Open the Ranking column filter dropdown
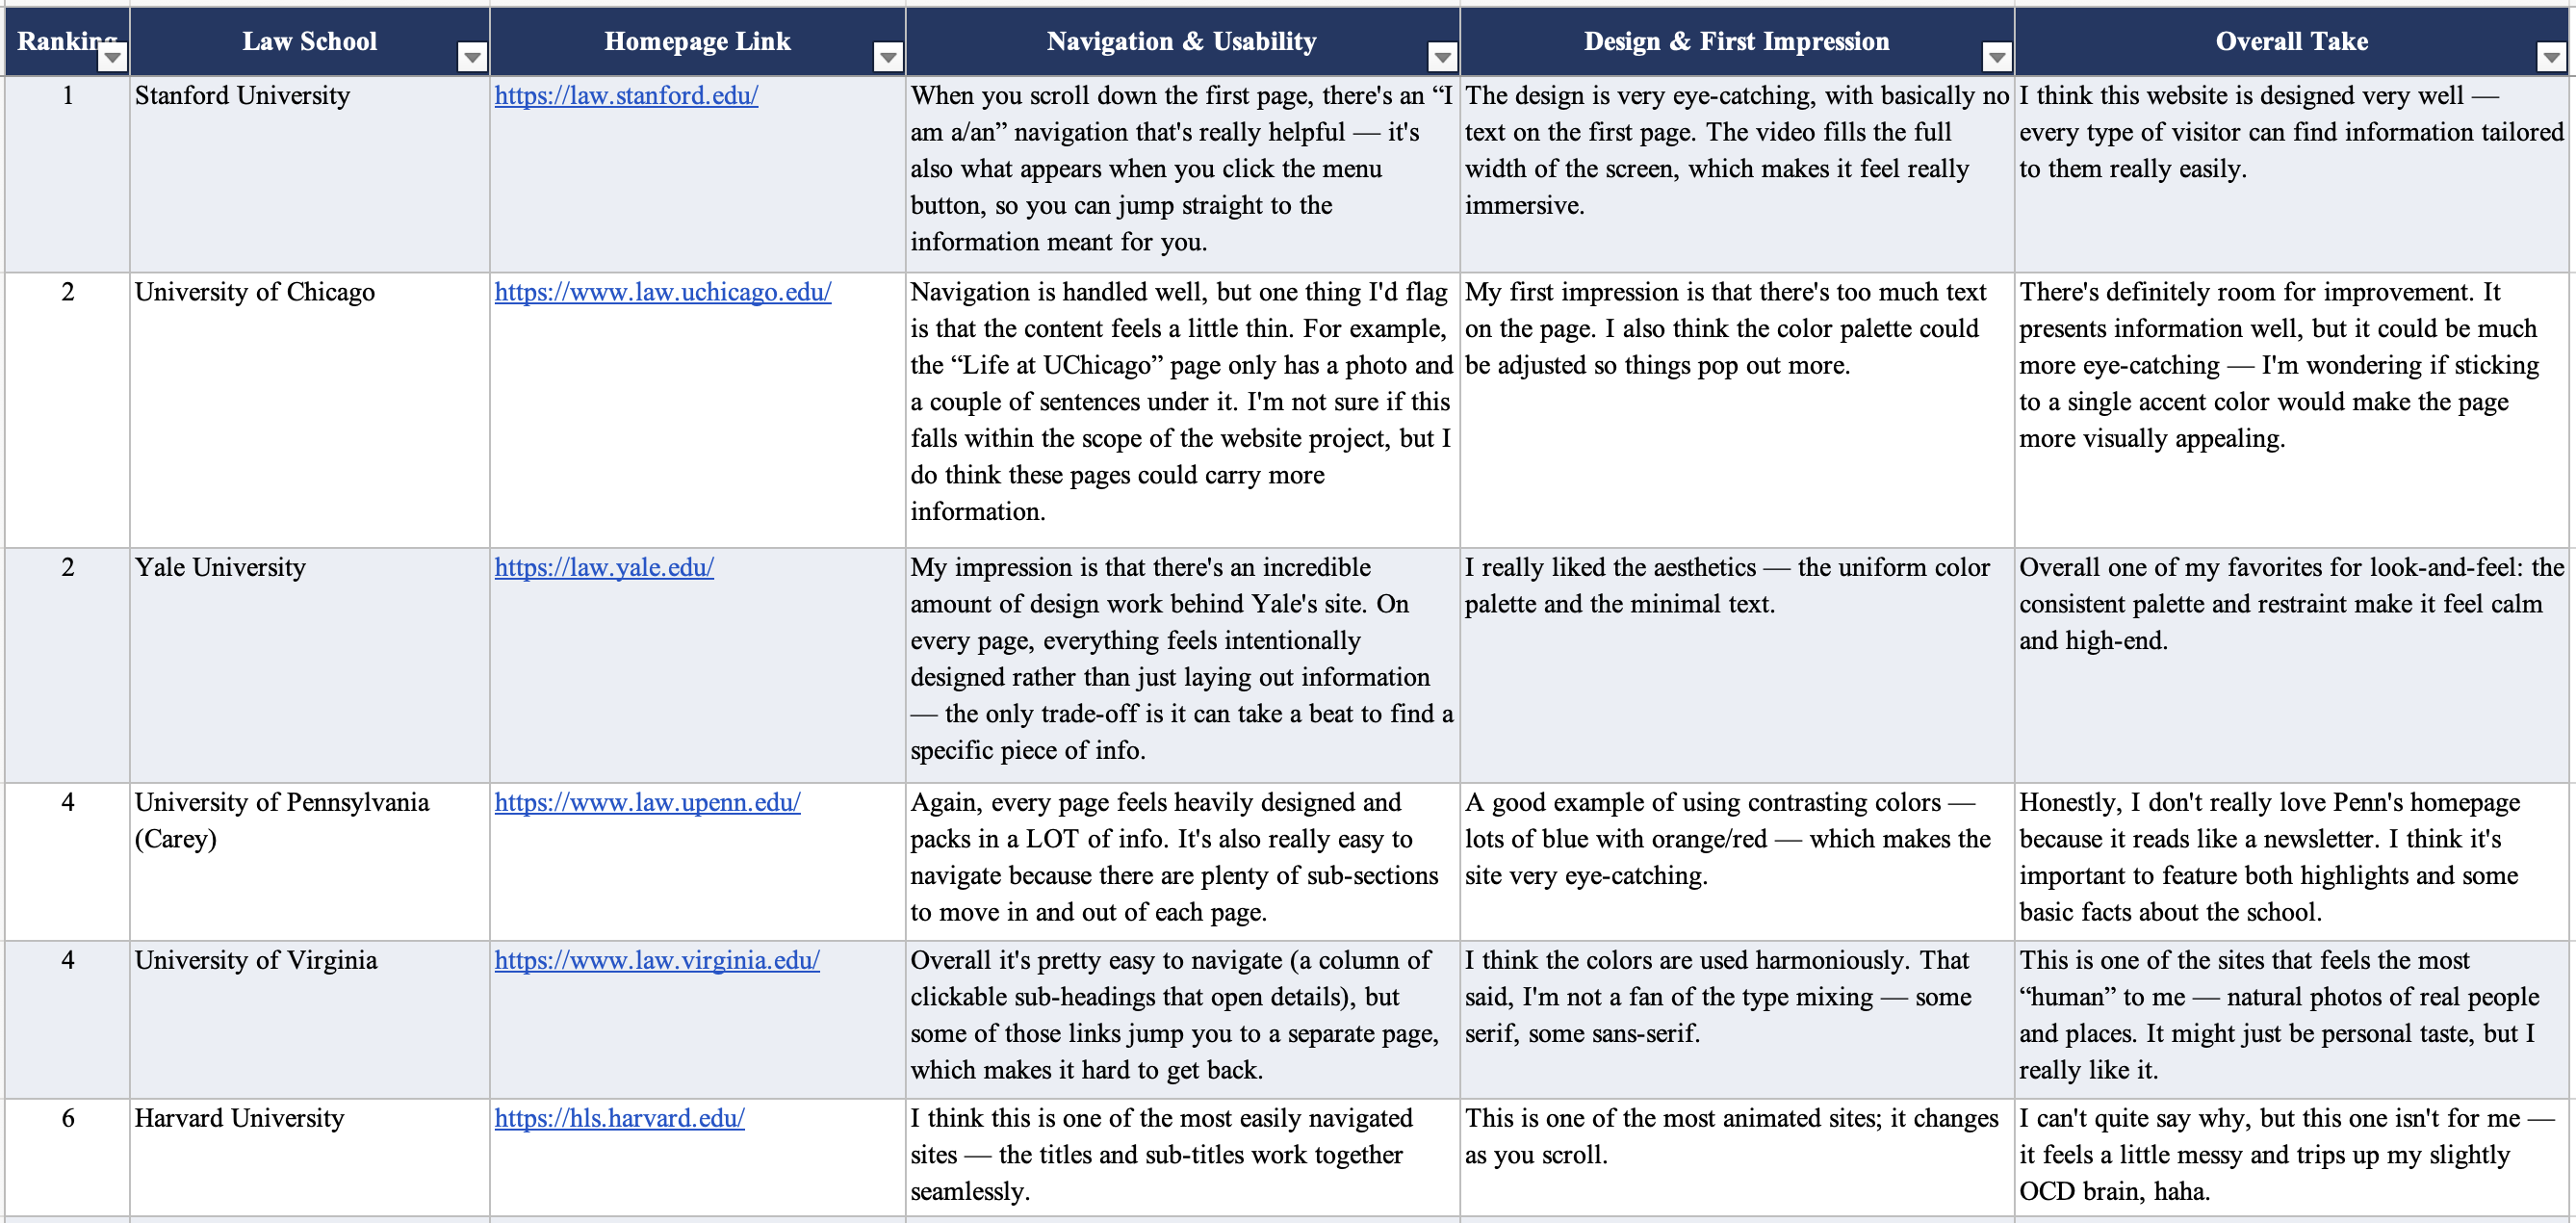 tap(113, 57)
